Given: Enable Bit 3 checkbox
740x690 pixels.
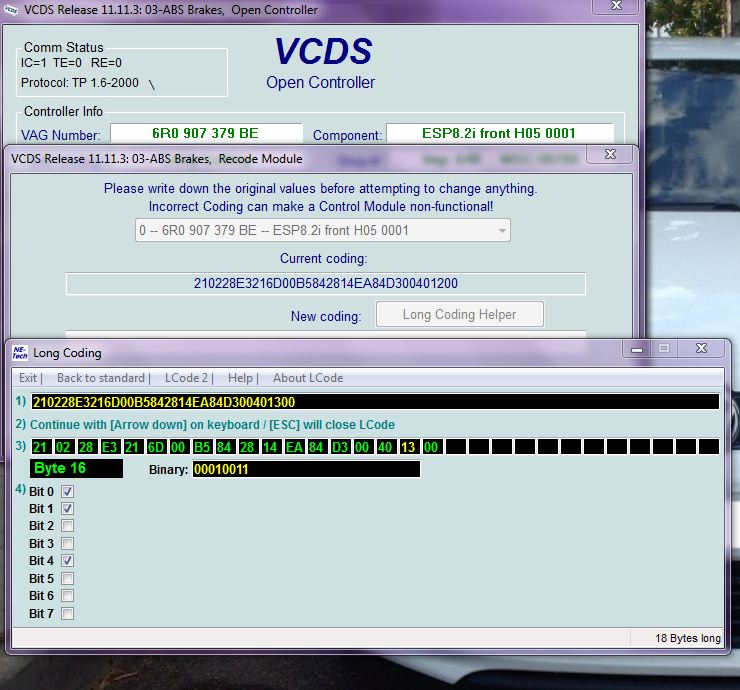Looking at the screenshot, I should (67, 544).
